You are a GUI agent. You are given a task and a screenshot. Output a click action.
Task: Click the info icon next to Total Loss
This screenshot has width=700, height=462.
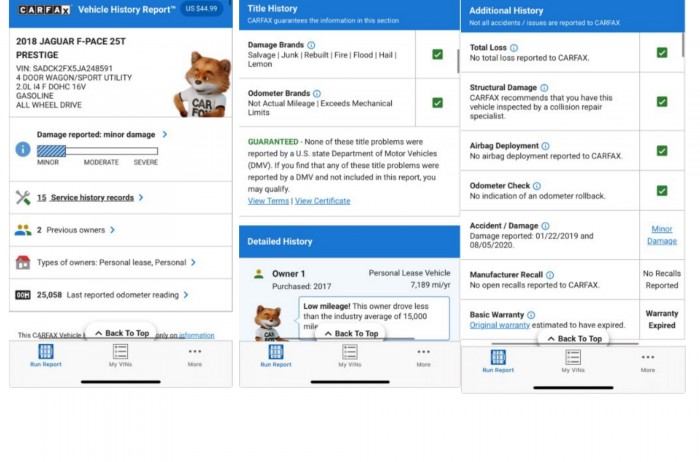pyautogui.click(x=514, y=47)
